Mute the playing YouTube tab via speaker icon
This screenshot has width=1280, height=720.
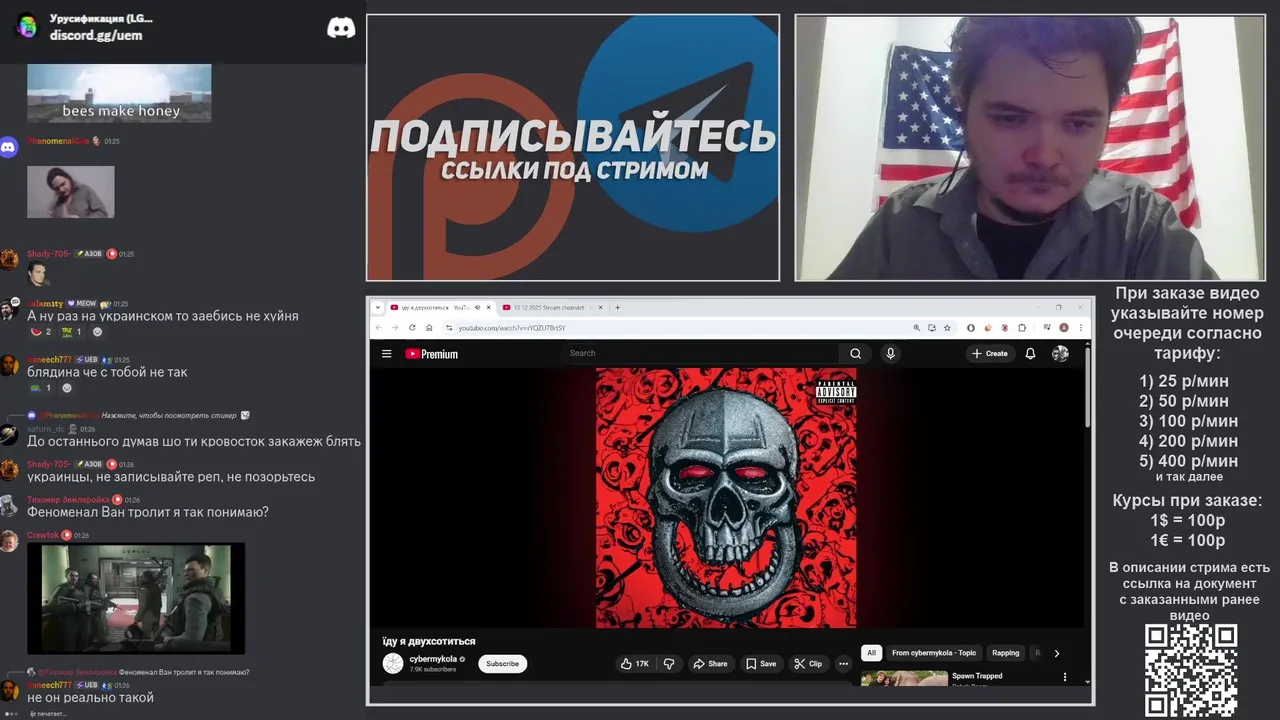click(x=477, y=307)
